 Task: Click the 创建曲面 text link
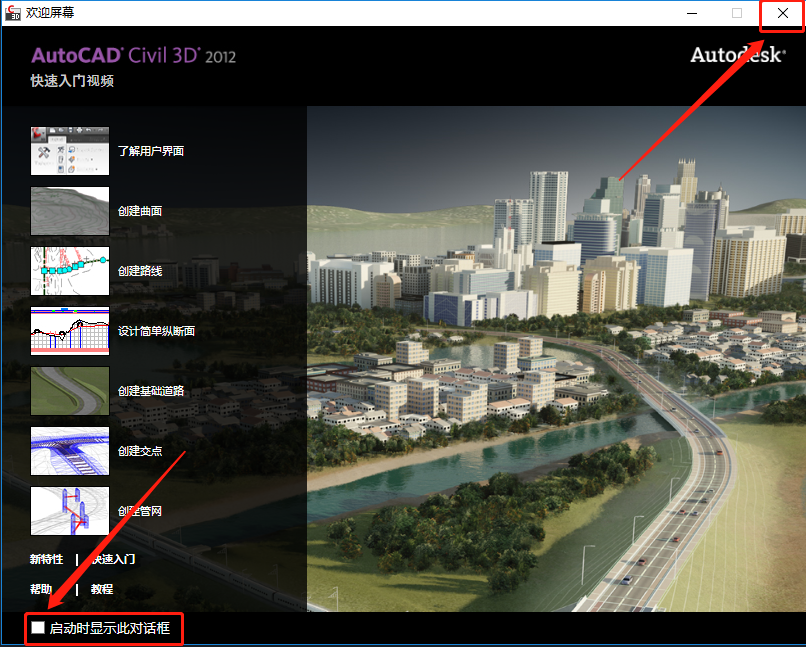point(140,211)
